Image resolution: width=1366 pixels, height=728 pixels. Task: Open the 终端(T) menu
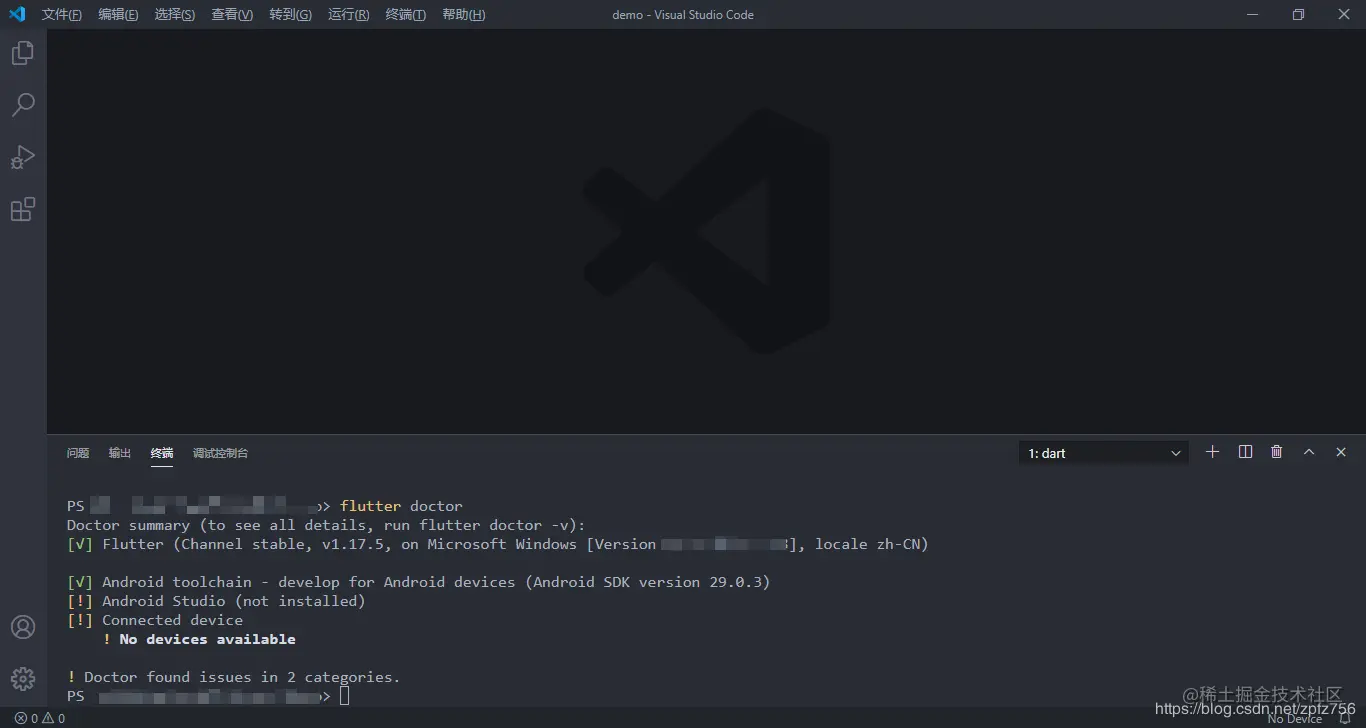click(x=405, y=14)
